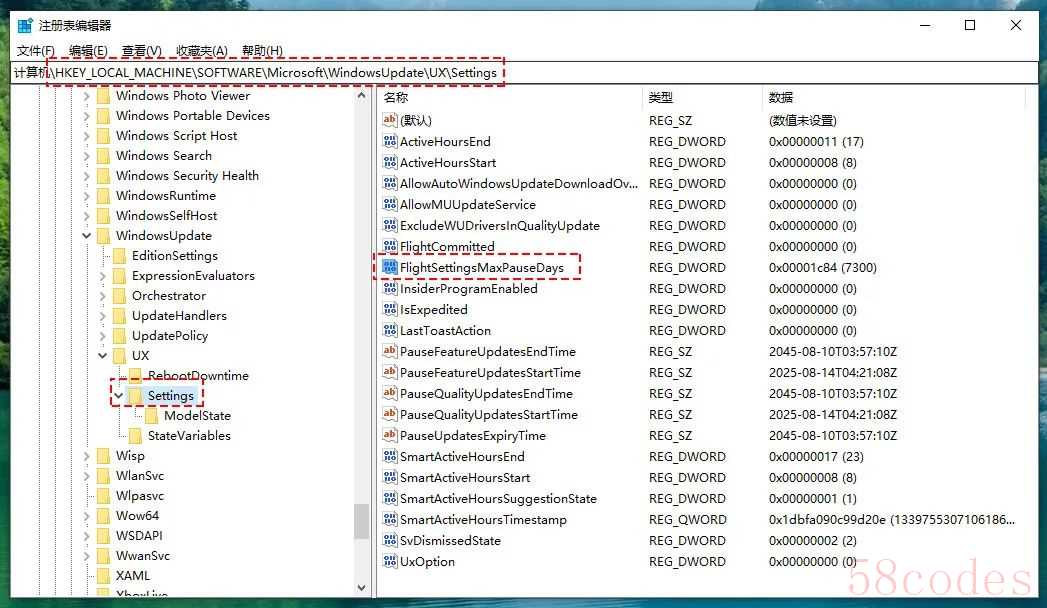
Task: Click the registry path address bar
Action: click(x=524, y=73)
